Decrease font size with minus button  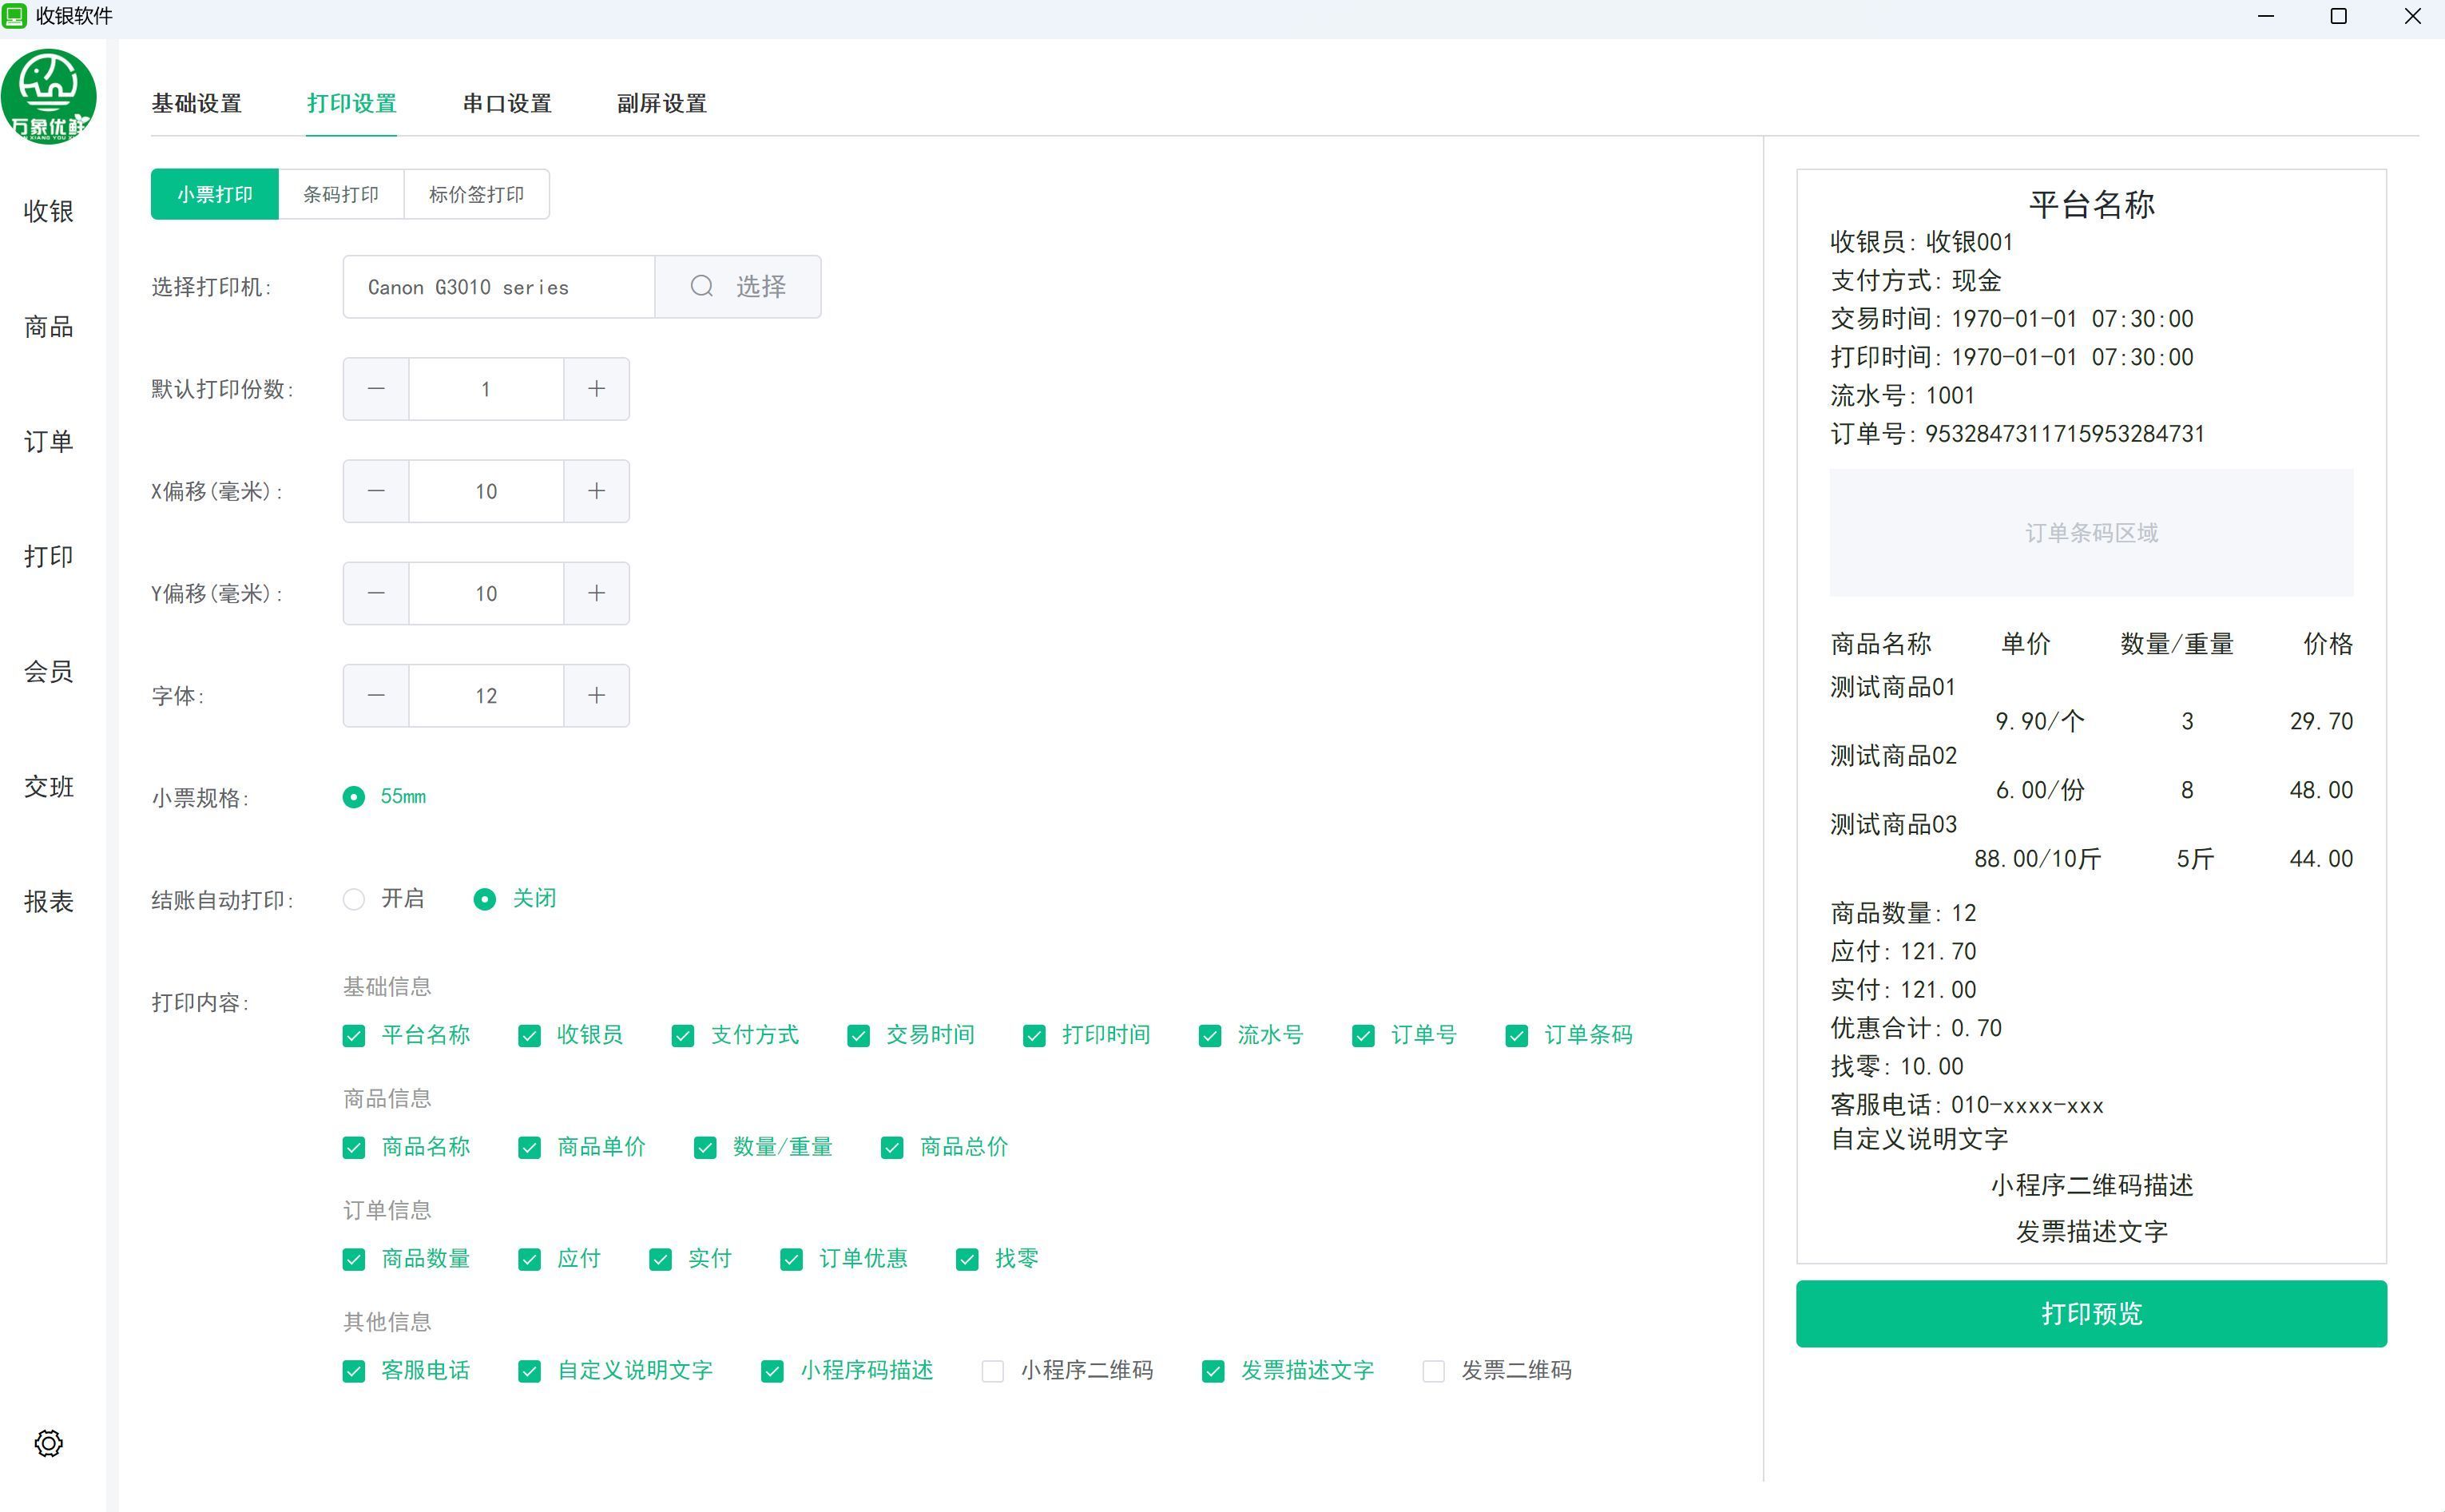(x=376, y=695)
